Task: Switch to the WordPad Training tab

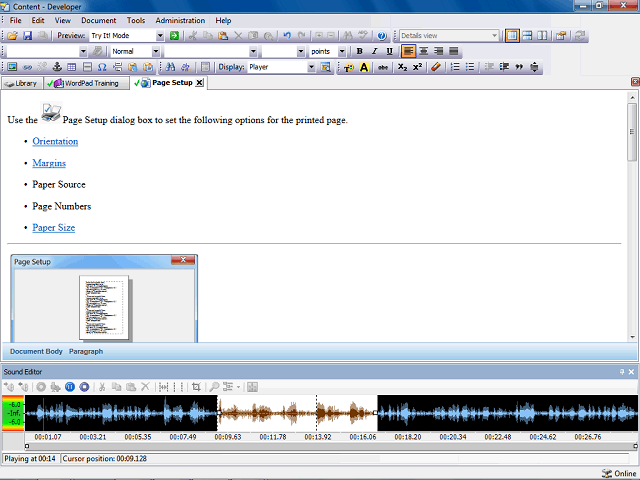Action: click(x=87, y=83)
